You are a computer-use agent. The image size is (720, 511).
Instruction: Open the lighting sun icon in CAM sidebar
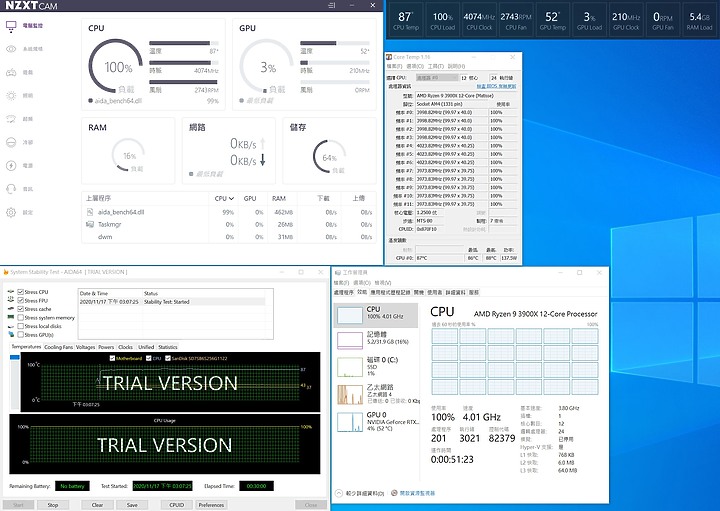pos(11,95)
